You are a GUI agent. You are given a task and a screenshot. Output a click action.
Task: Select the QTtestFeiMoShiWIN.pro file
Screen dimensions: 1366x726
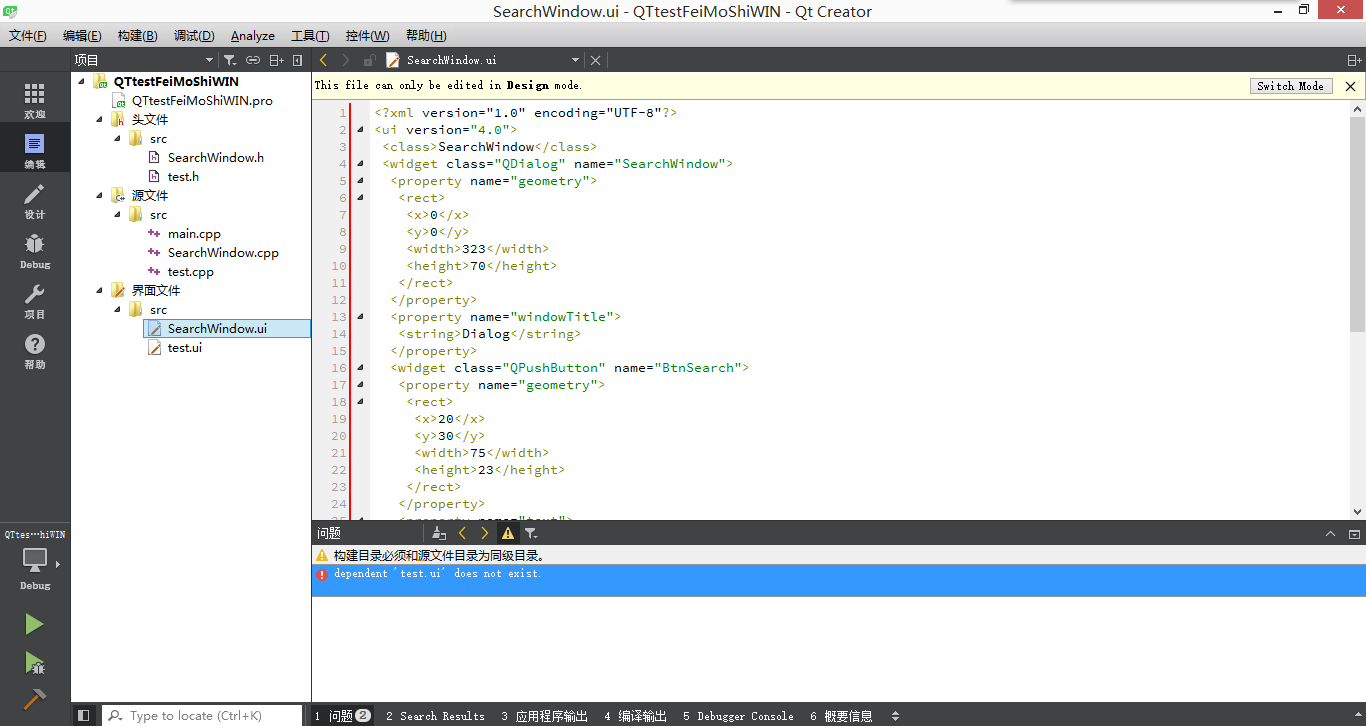(x=202, y=101)
